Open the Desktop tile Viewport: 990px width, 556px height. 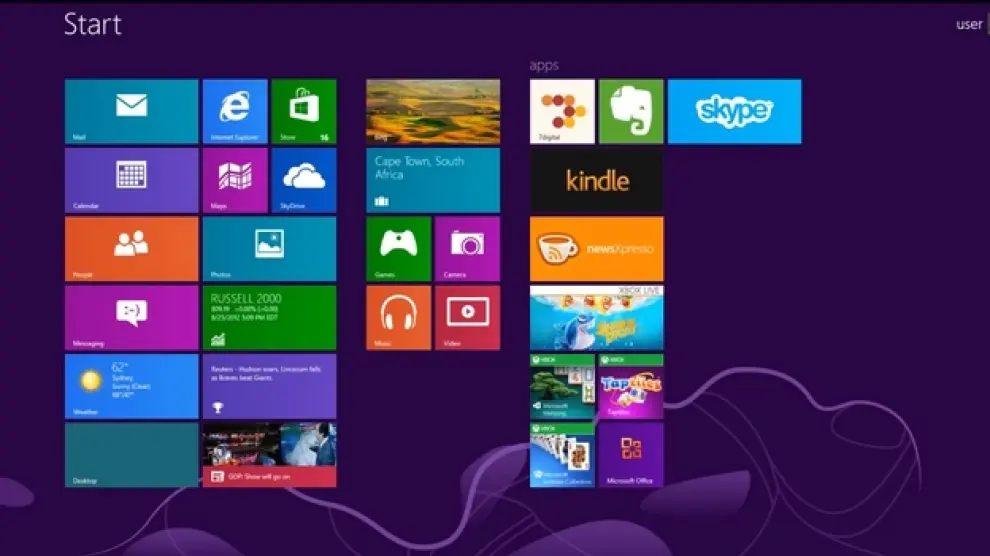click(x=131, y=454)
